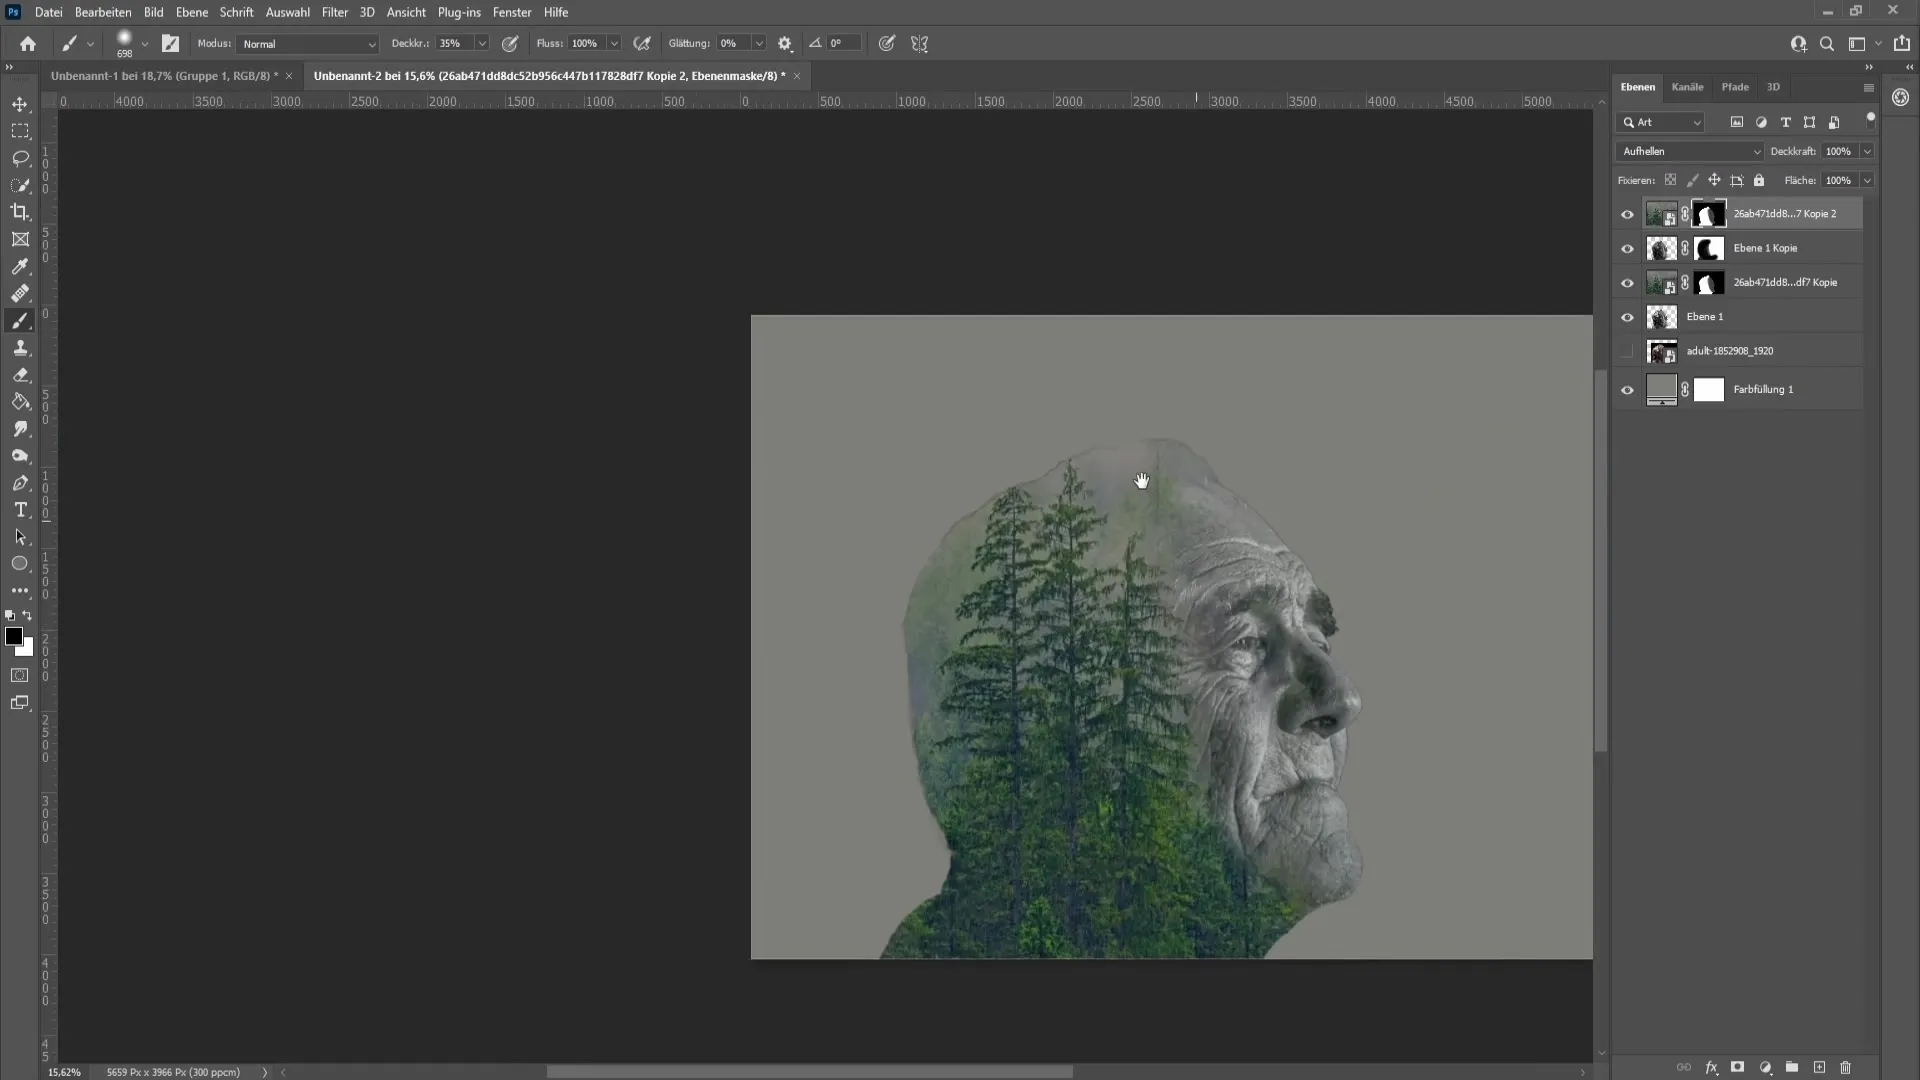Hide the Farbfüllung 1 layer

coord(1627,389)
